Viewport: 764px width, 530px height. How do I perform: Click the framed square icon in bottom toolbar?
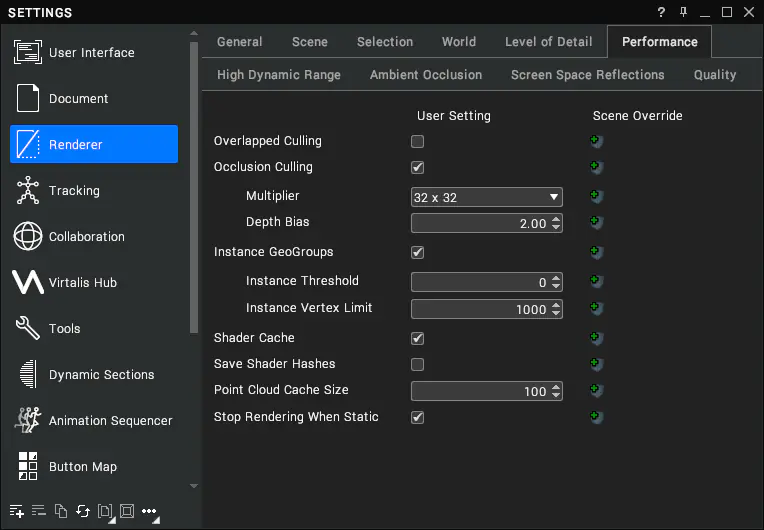(x=127, y=511)
